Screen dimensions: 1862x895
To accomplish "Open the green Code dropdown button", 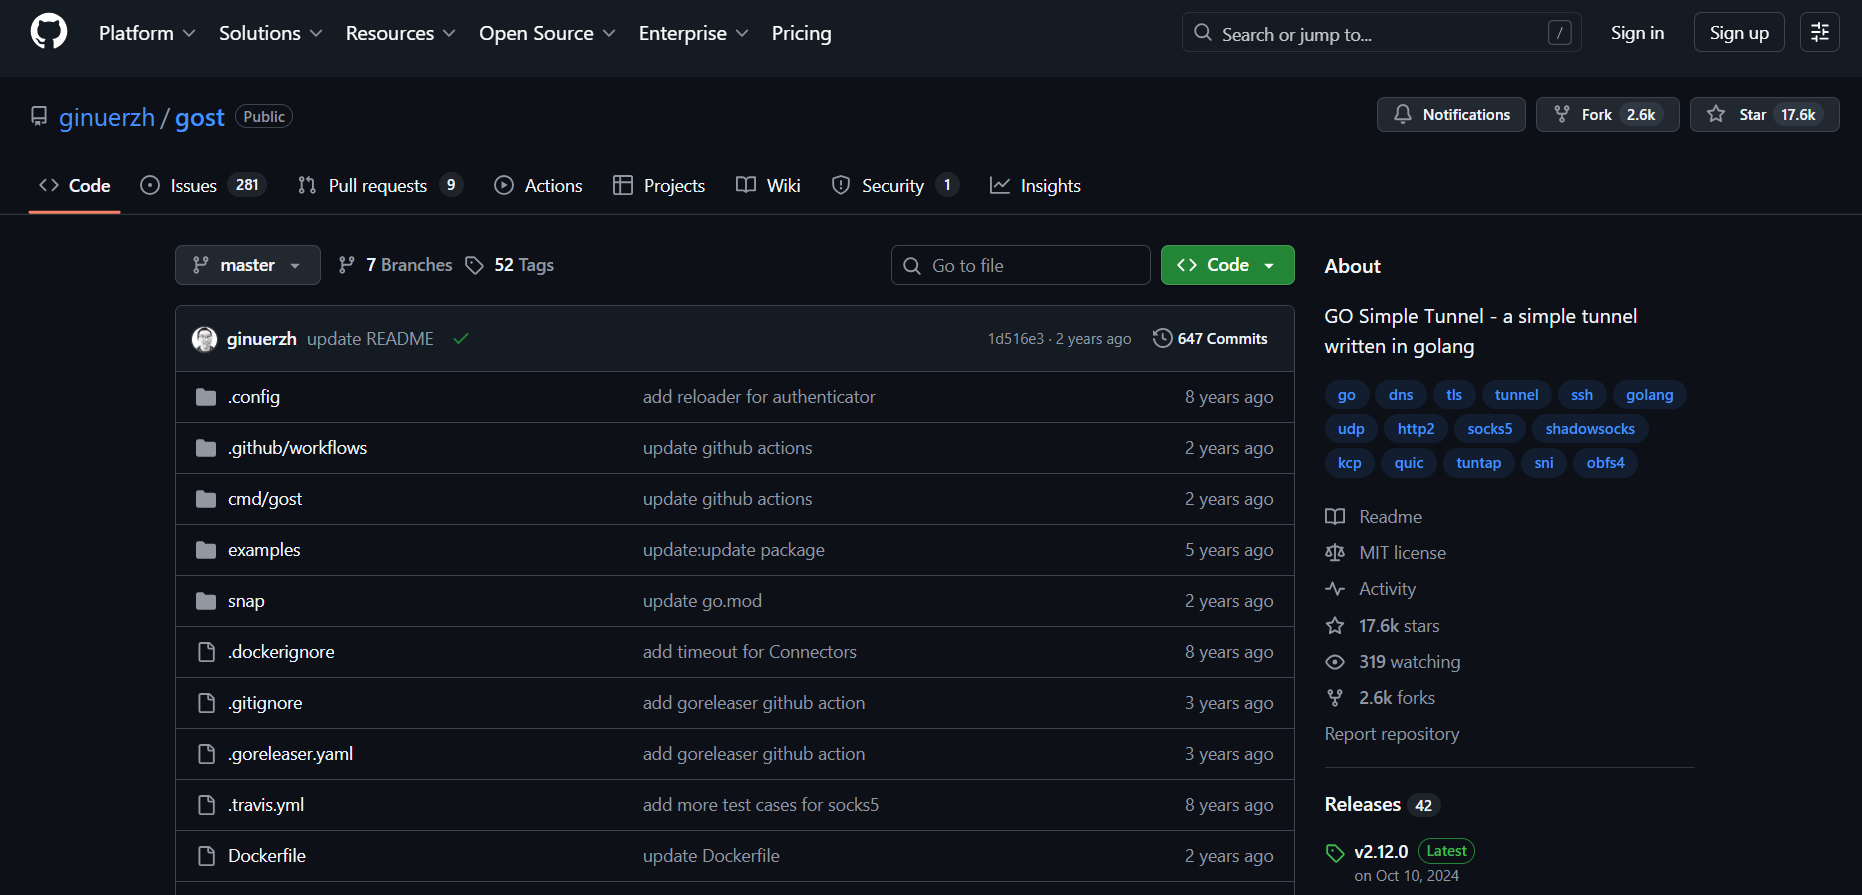I will click(x=1228, y=265).
